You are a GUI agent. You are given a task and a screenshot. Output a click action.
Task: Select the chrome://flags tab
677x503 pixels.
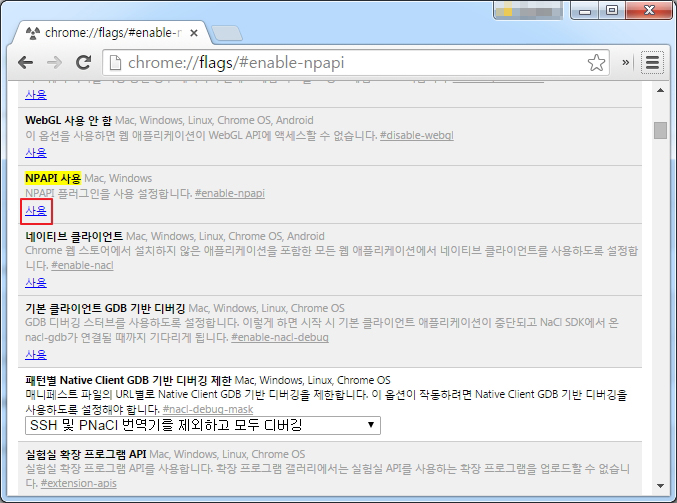point(110,30)
